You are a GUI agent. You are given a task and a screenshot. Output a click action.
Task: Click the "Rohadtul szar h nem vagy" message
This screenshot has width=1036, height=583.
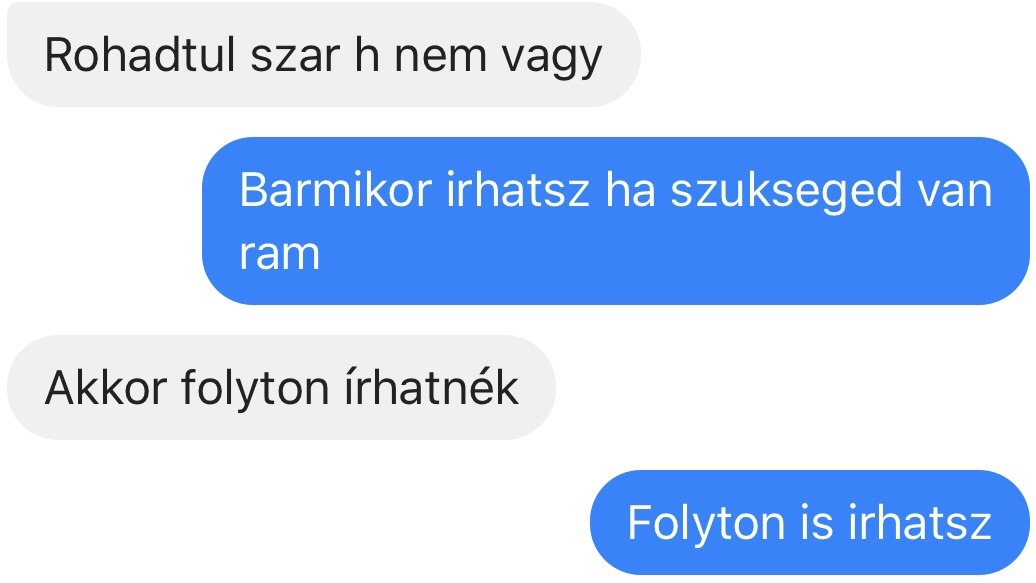[x=324, y=55]
